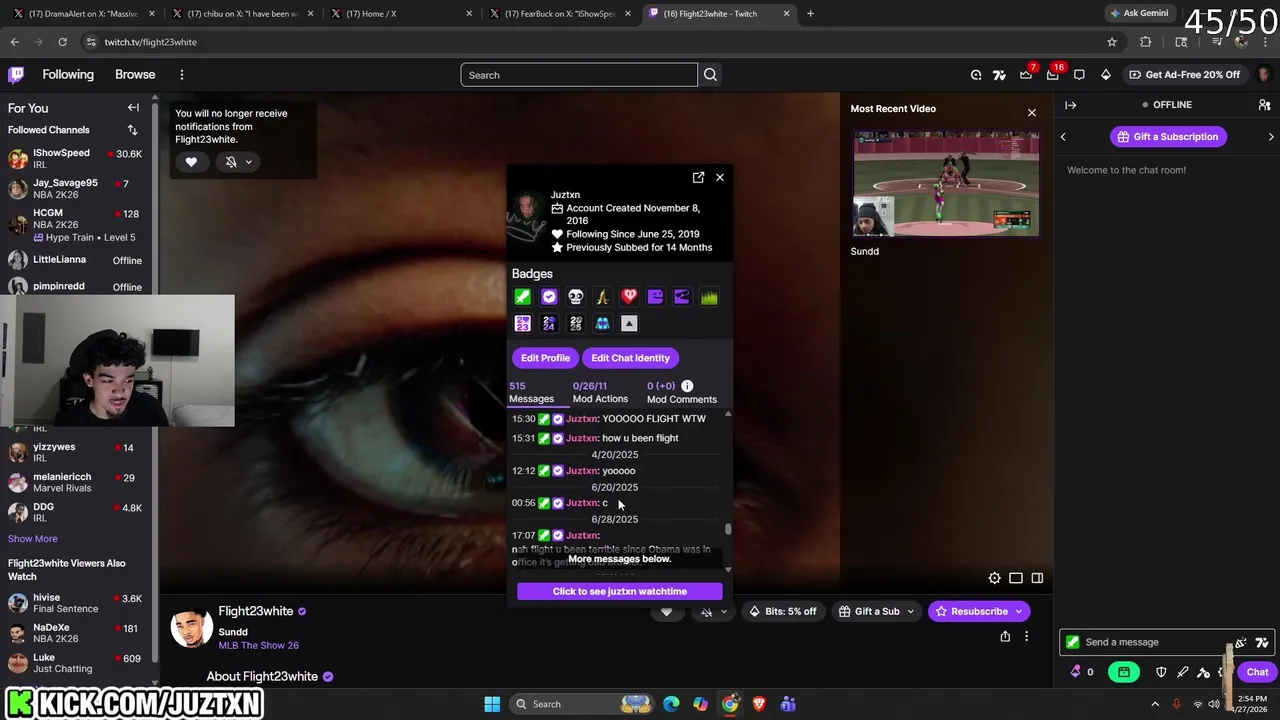Open the channel more options dots
The width and height of the screenshot is (1280, 720).
point(1026,636)
